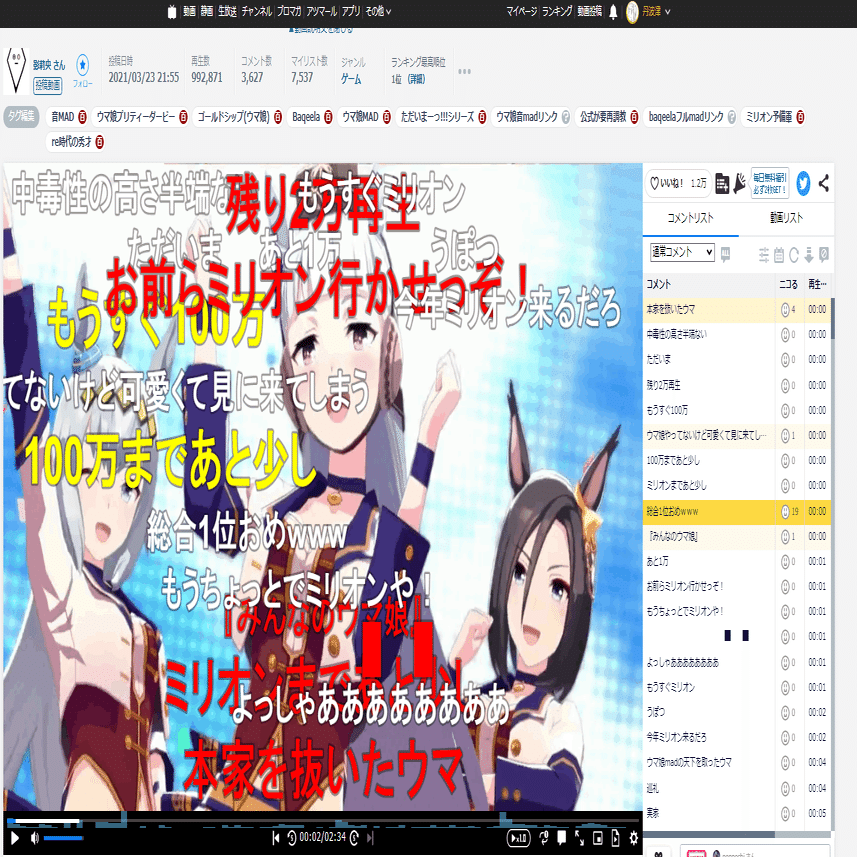This screenshot has height=857, width=857.
Task: Open the 通常コメント dropdown
Action: pyautogui.click(x=682, y=252)
